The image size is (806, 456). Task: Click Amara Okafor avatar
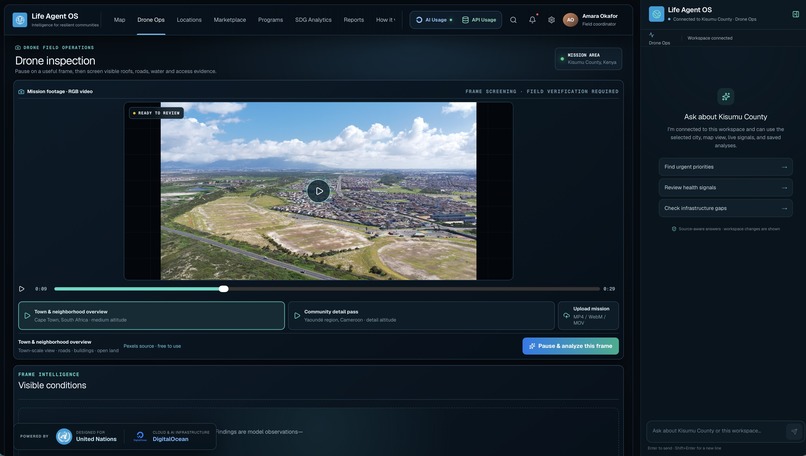coord(570,20)
